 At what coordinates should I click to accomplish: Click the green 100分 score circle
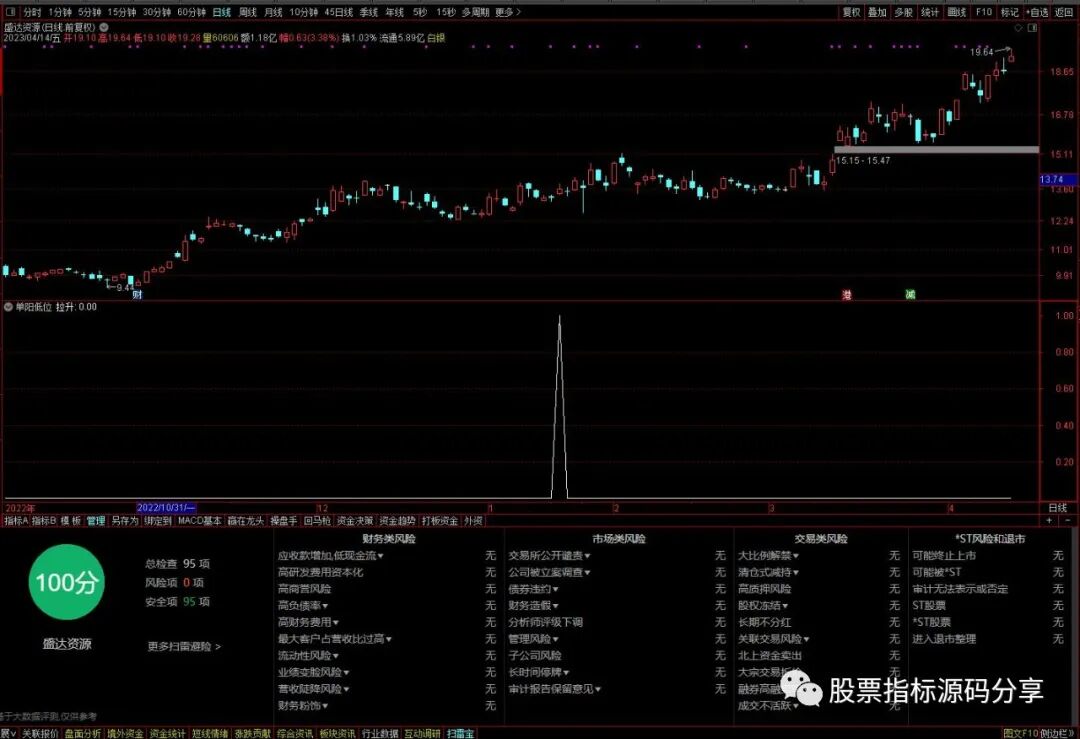click(66, 583)
